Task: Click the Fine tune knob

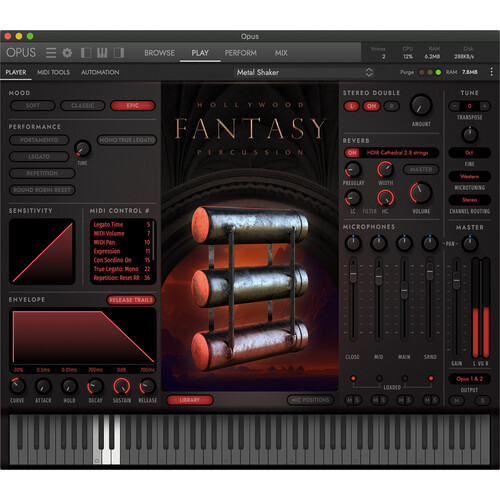Action: pos(470,135)
